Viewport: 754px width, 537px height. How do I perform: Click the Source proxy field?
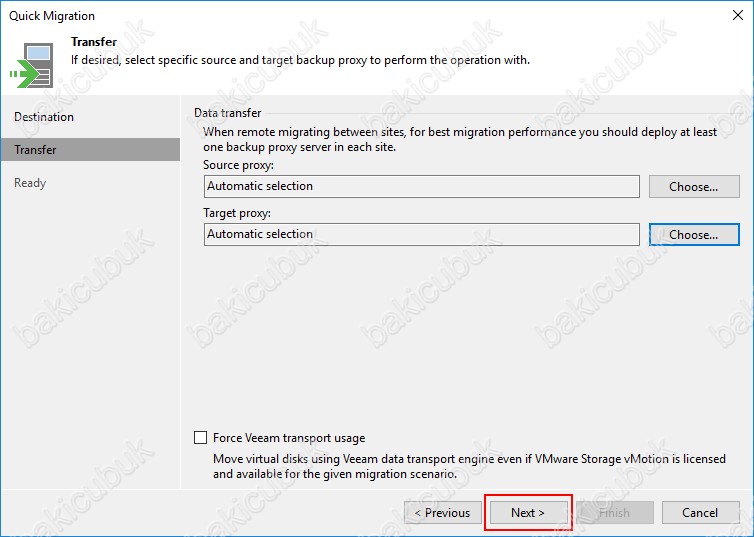(x=422, y=187)
